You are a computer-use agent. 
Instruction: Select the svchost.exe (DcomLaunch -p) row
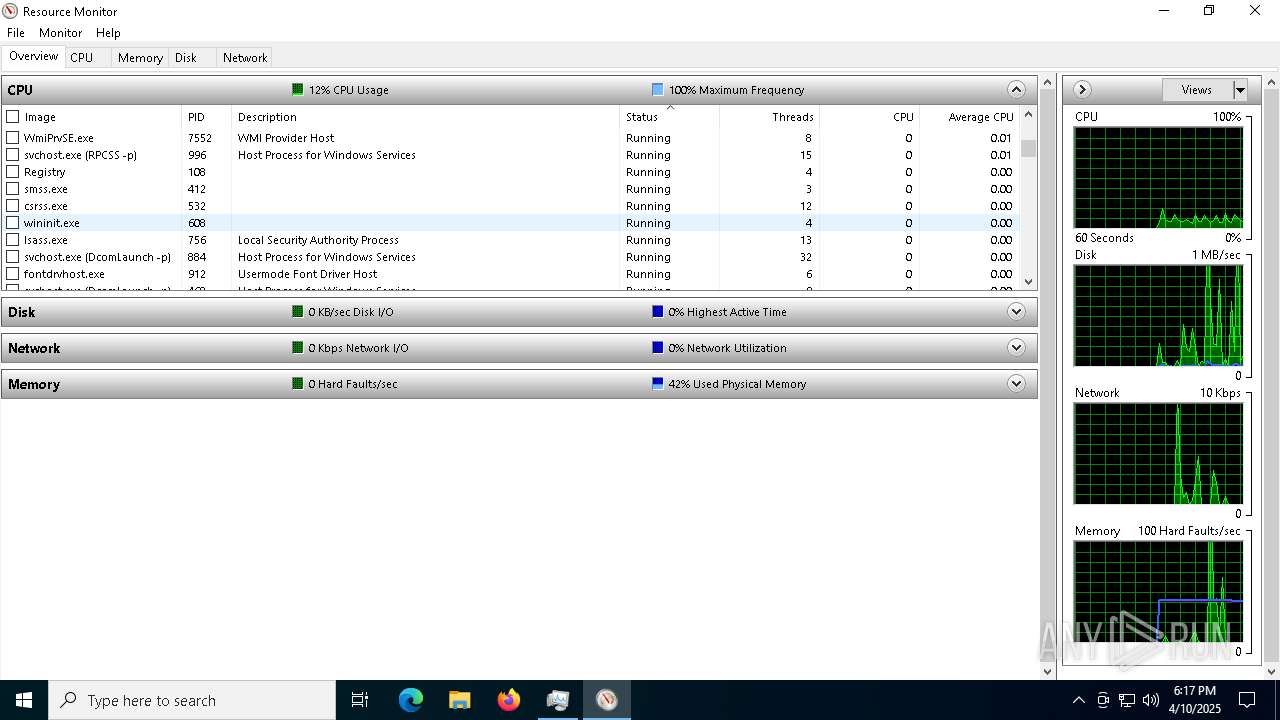click(x=510, y=257)
